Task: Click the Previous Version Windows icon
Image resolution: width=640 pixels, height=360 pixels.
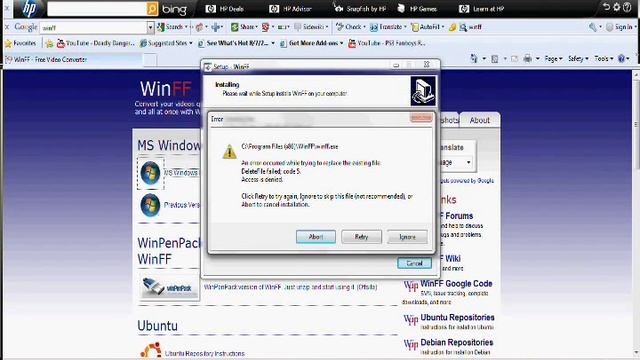Action: click(150, 204)
